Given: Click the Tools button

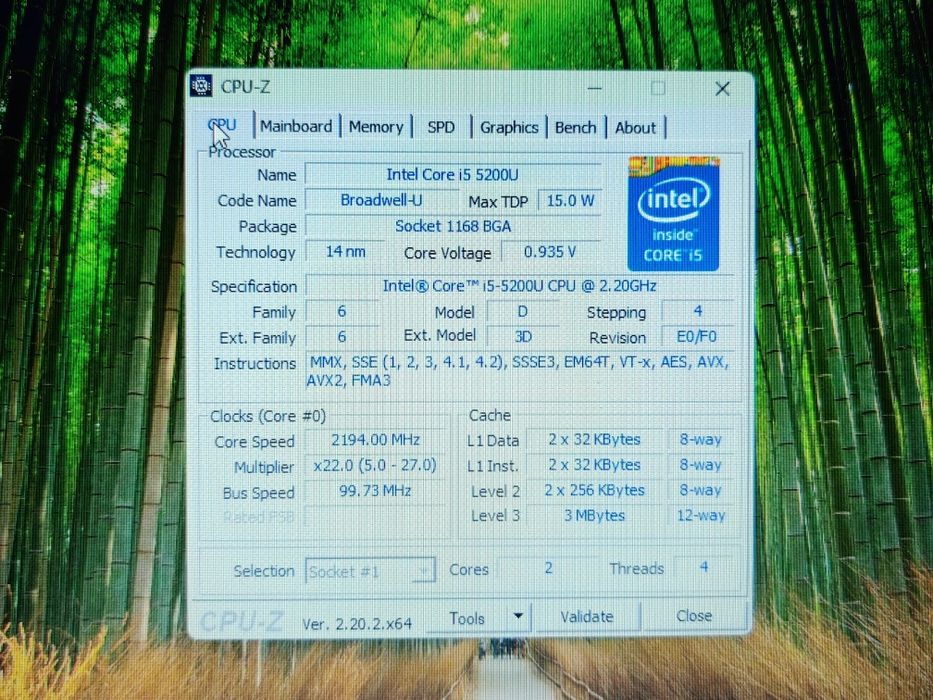Looking at the screenshot, I should pyautogui.click(x=467, y=618).
